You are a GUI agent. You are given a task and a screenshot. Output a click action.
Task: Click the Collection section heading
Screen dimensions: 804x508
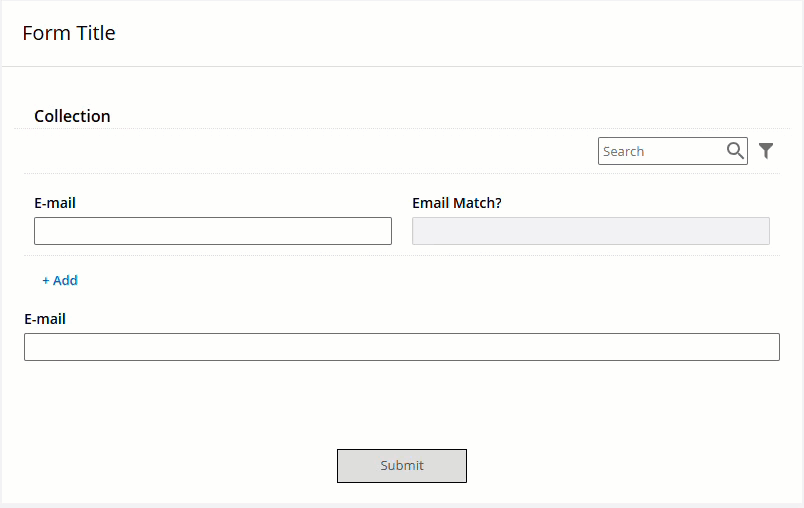coord(72,116)
